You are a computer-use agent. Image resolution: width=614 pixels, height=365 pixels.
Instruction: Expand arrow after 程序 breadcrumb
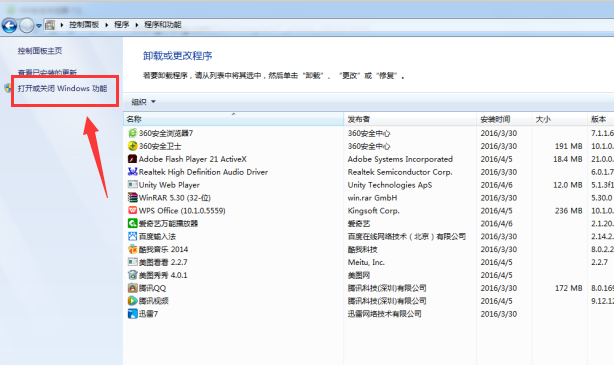point(137,25)
